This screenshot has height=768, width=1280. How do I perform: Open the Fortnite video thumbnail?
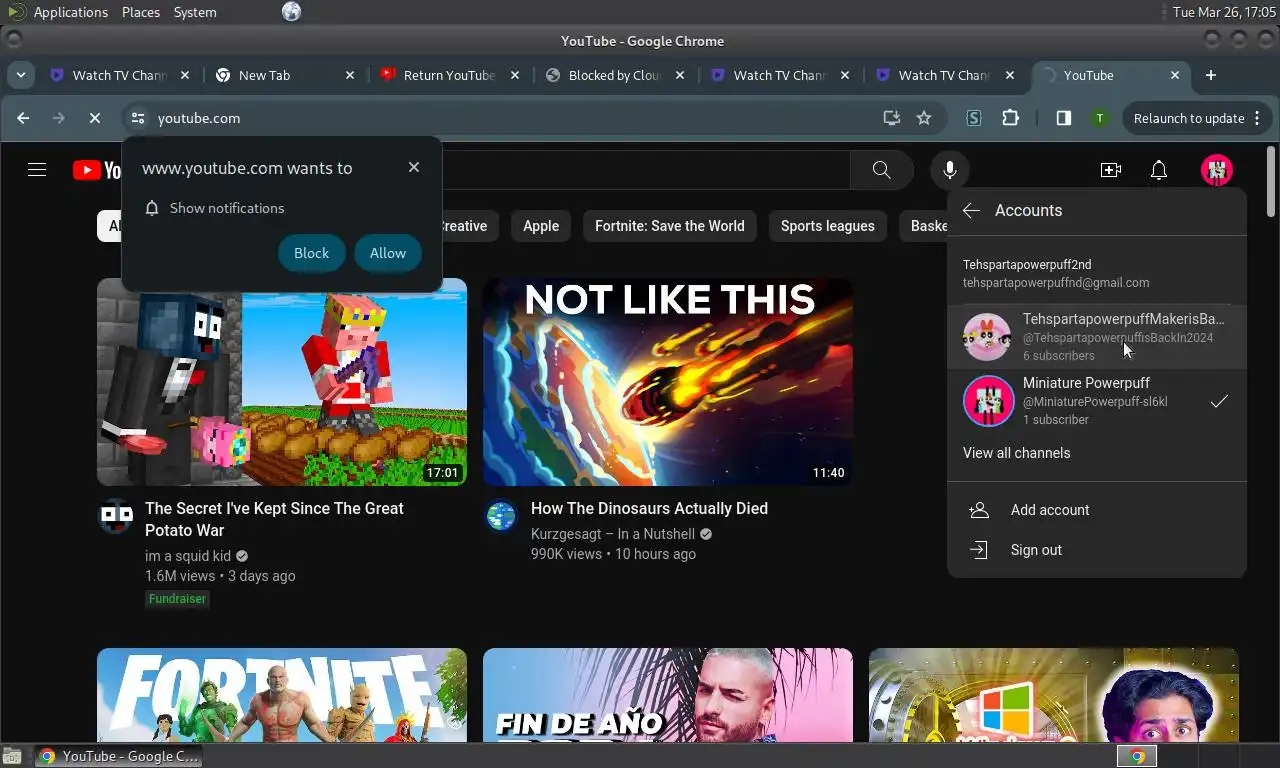[x=282, y=695]
